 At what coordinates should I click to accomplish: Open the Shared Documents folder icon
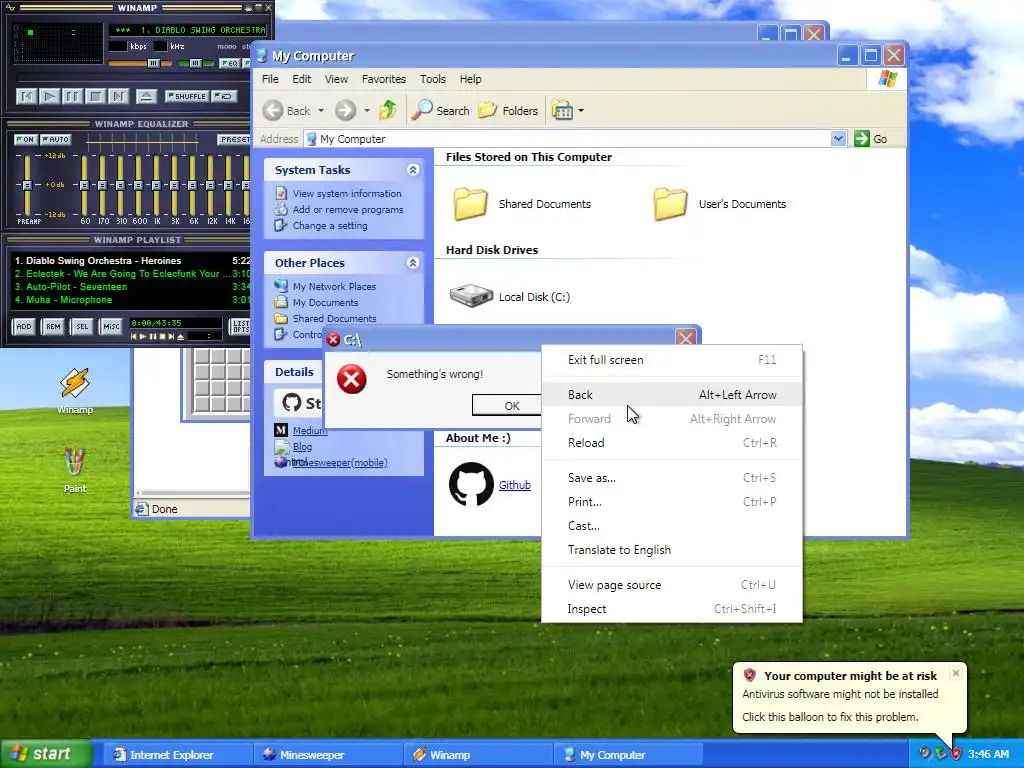(x=471, y=204)
